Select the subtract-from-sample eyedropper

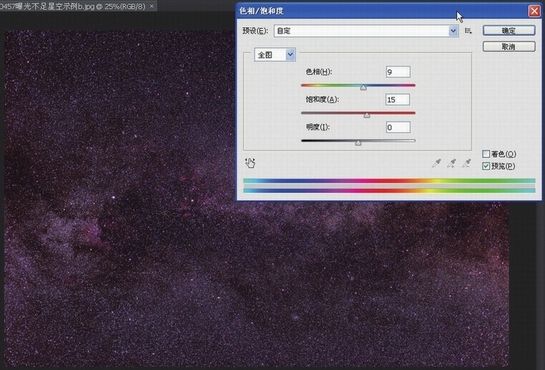[x=466, y=163]
